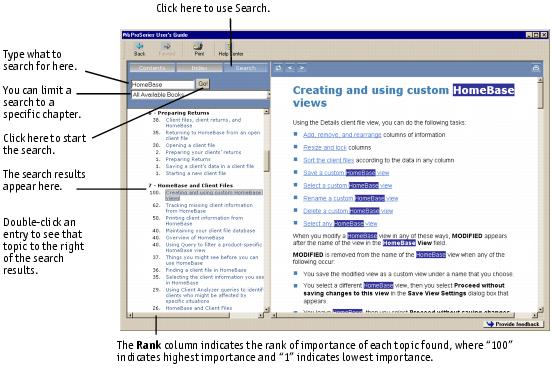Screen dimensions: 552x373
Task: Select 'Opening a client file' search result
Action: click(190, 145)
